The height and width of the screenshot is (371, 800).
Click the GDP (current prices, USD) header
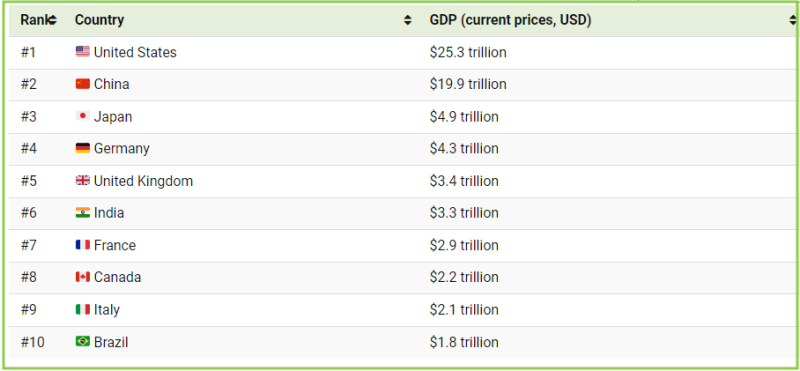510,20
